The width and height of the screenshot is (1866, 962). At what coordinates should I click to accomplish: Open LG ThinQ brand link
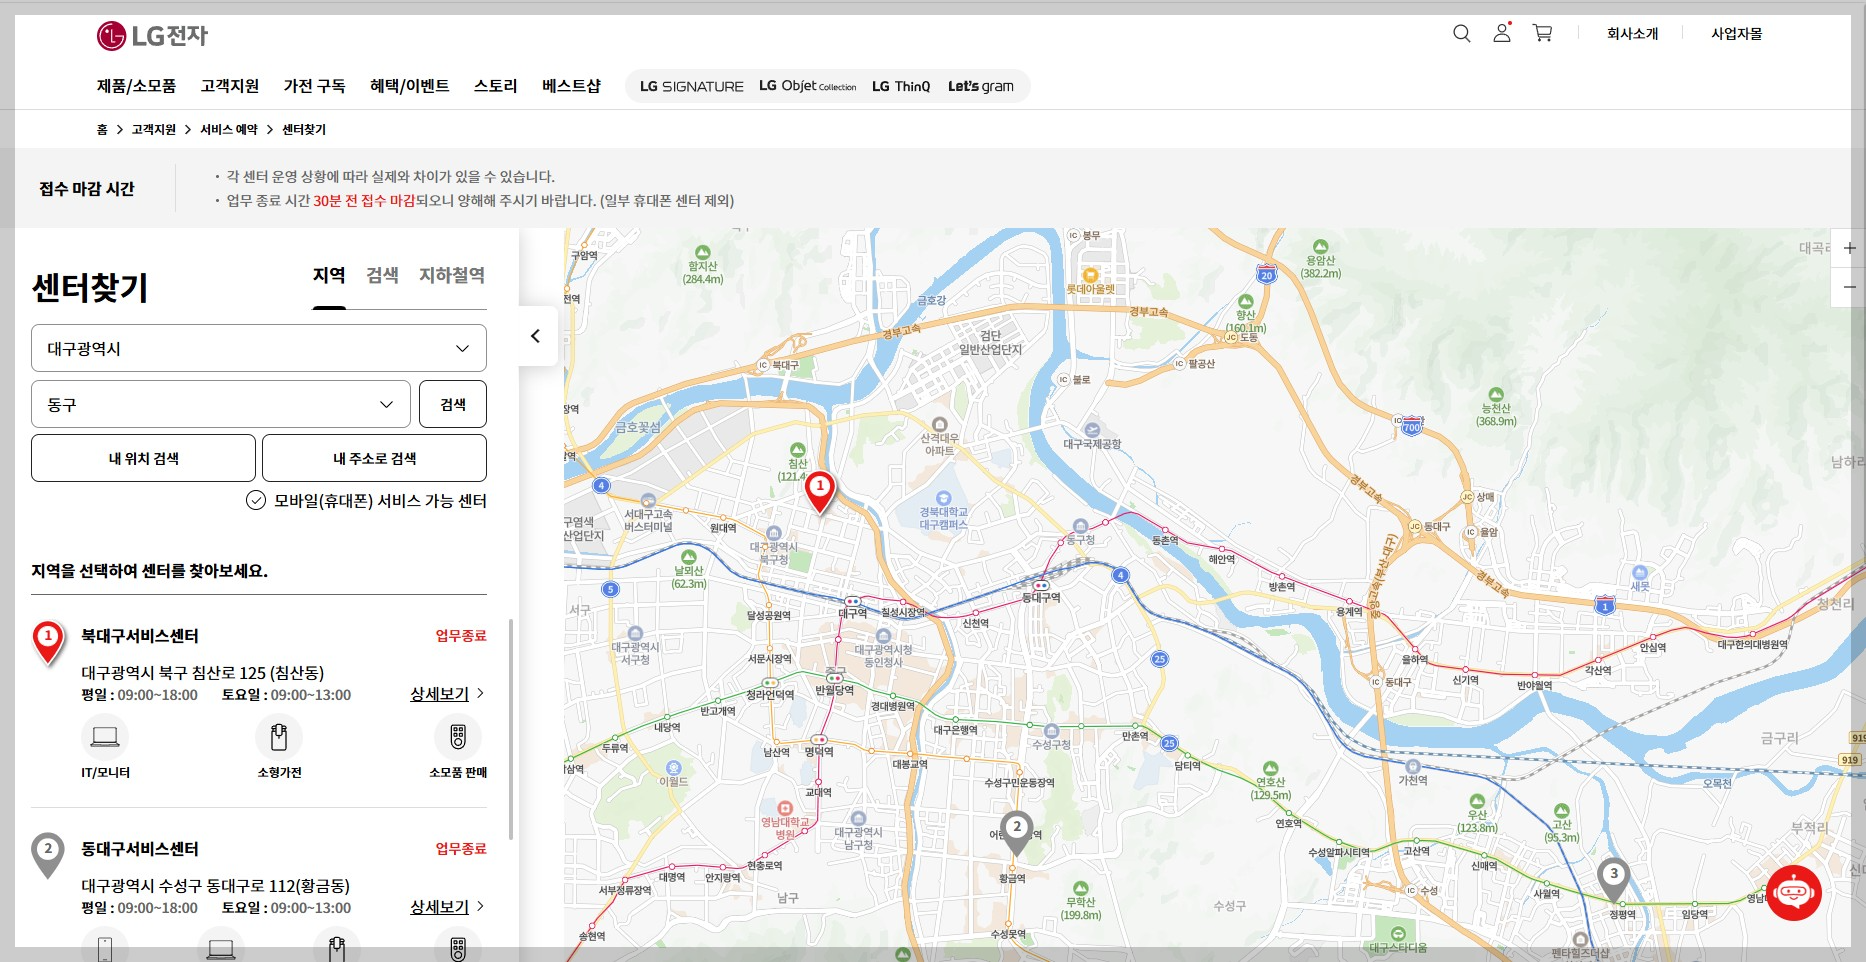pyautogui.click(x=901, y=87)
